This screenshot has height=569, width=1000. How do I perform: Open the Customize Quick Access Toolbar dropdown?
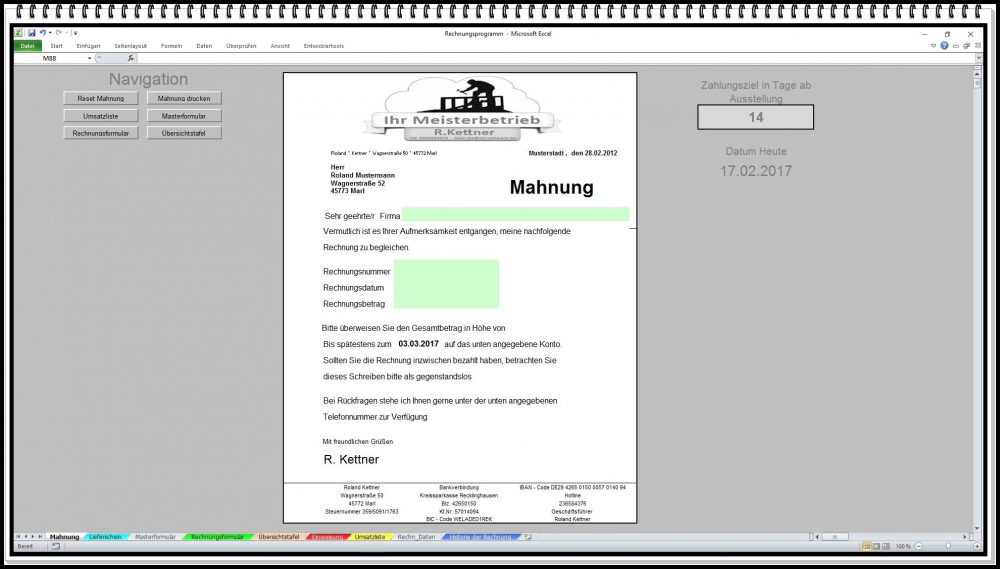point(75,33)
